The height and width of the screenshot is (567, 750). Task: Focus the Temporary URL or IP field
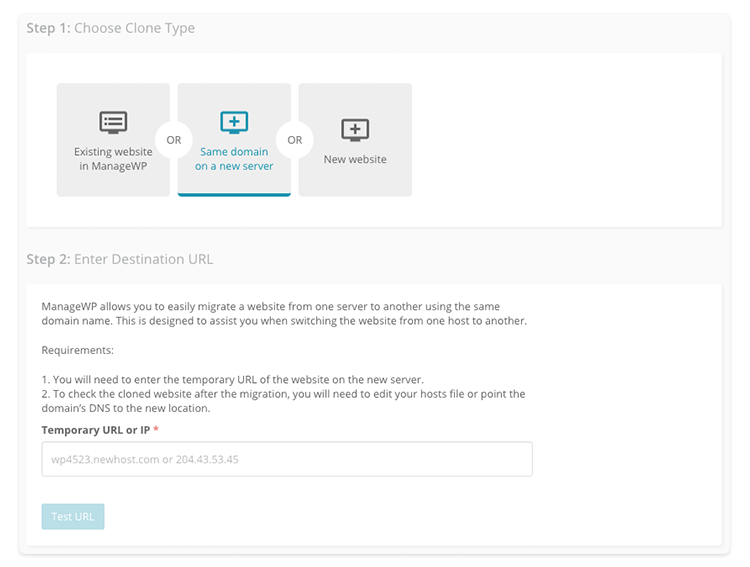pos(287,459)
